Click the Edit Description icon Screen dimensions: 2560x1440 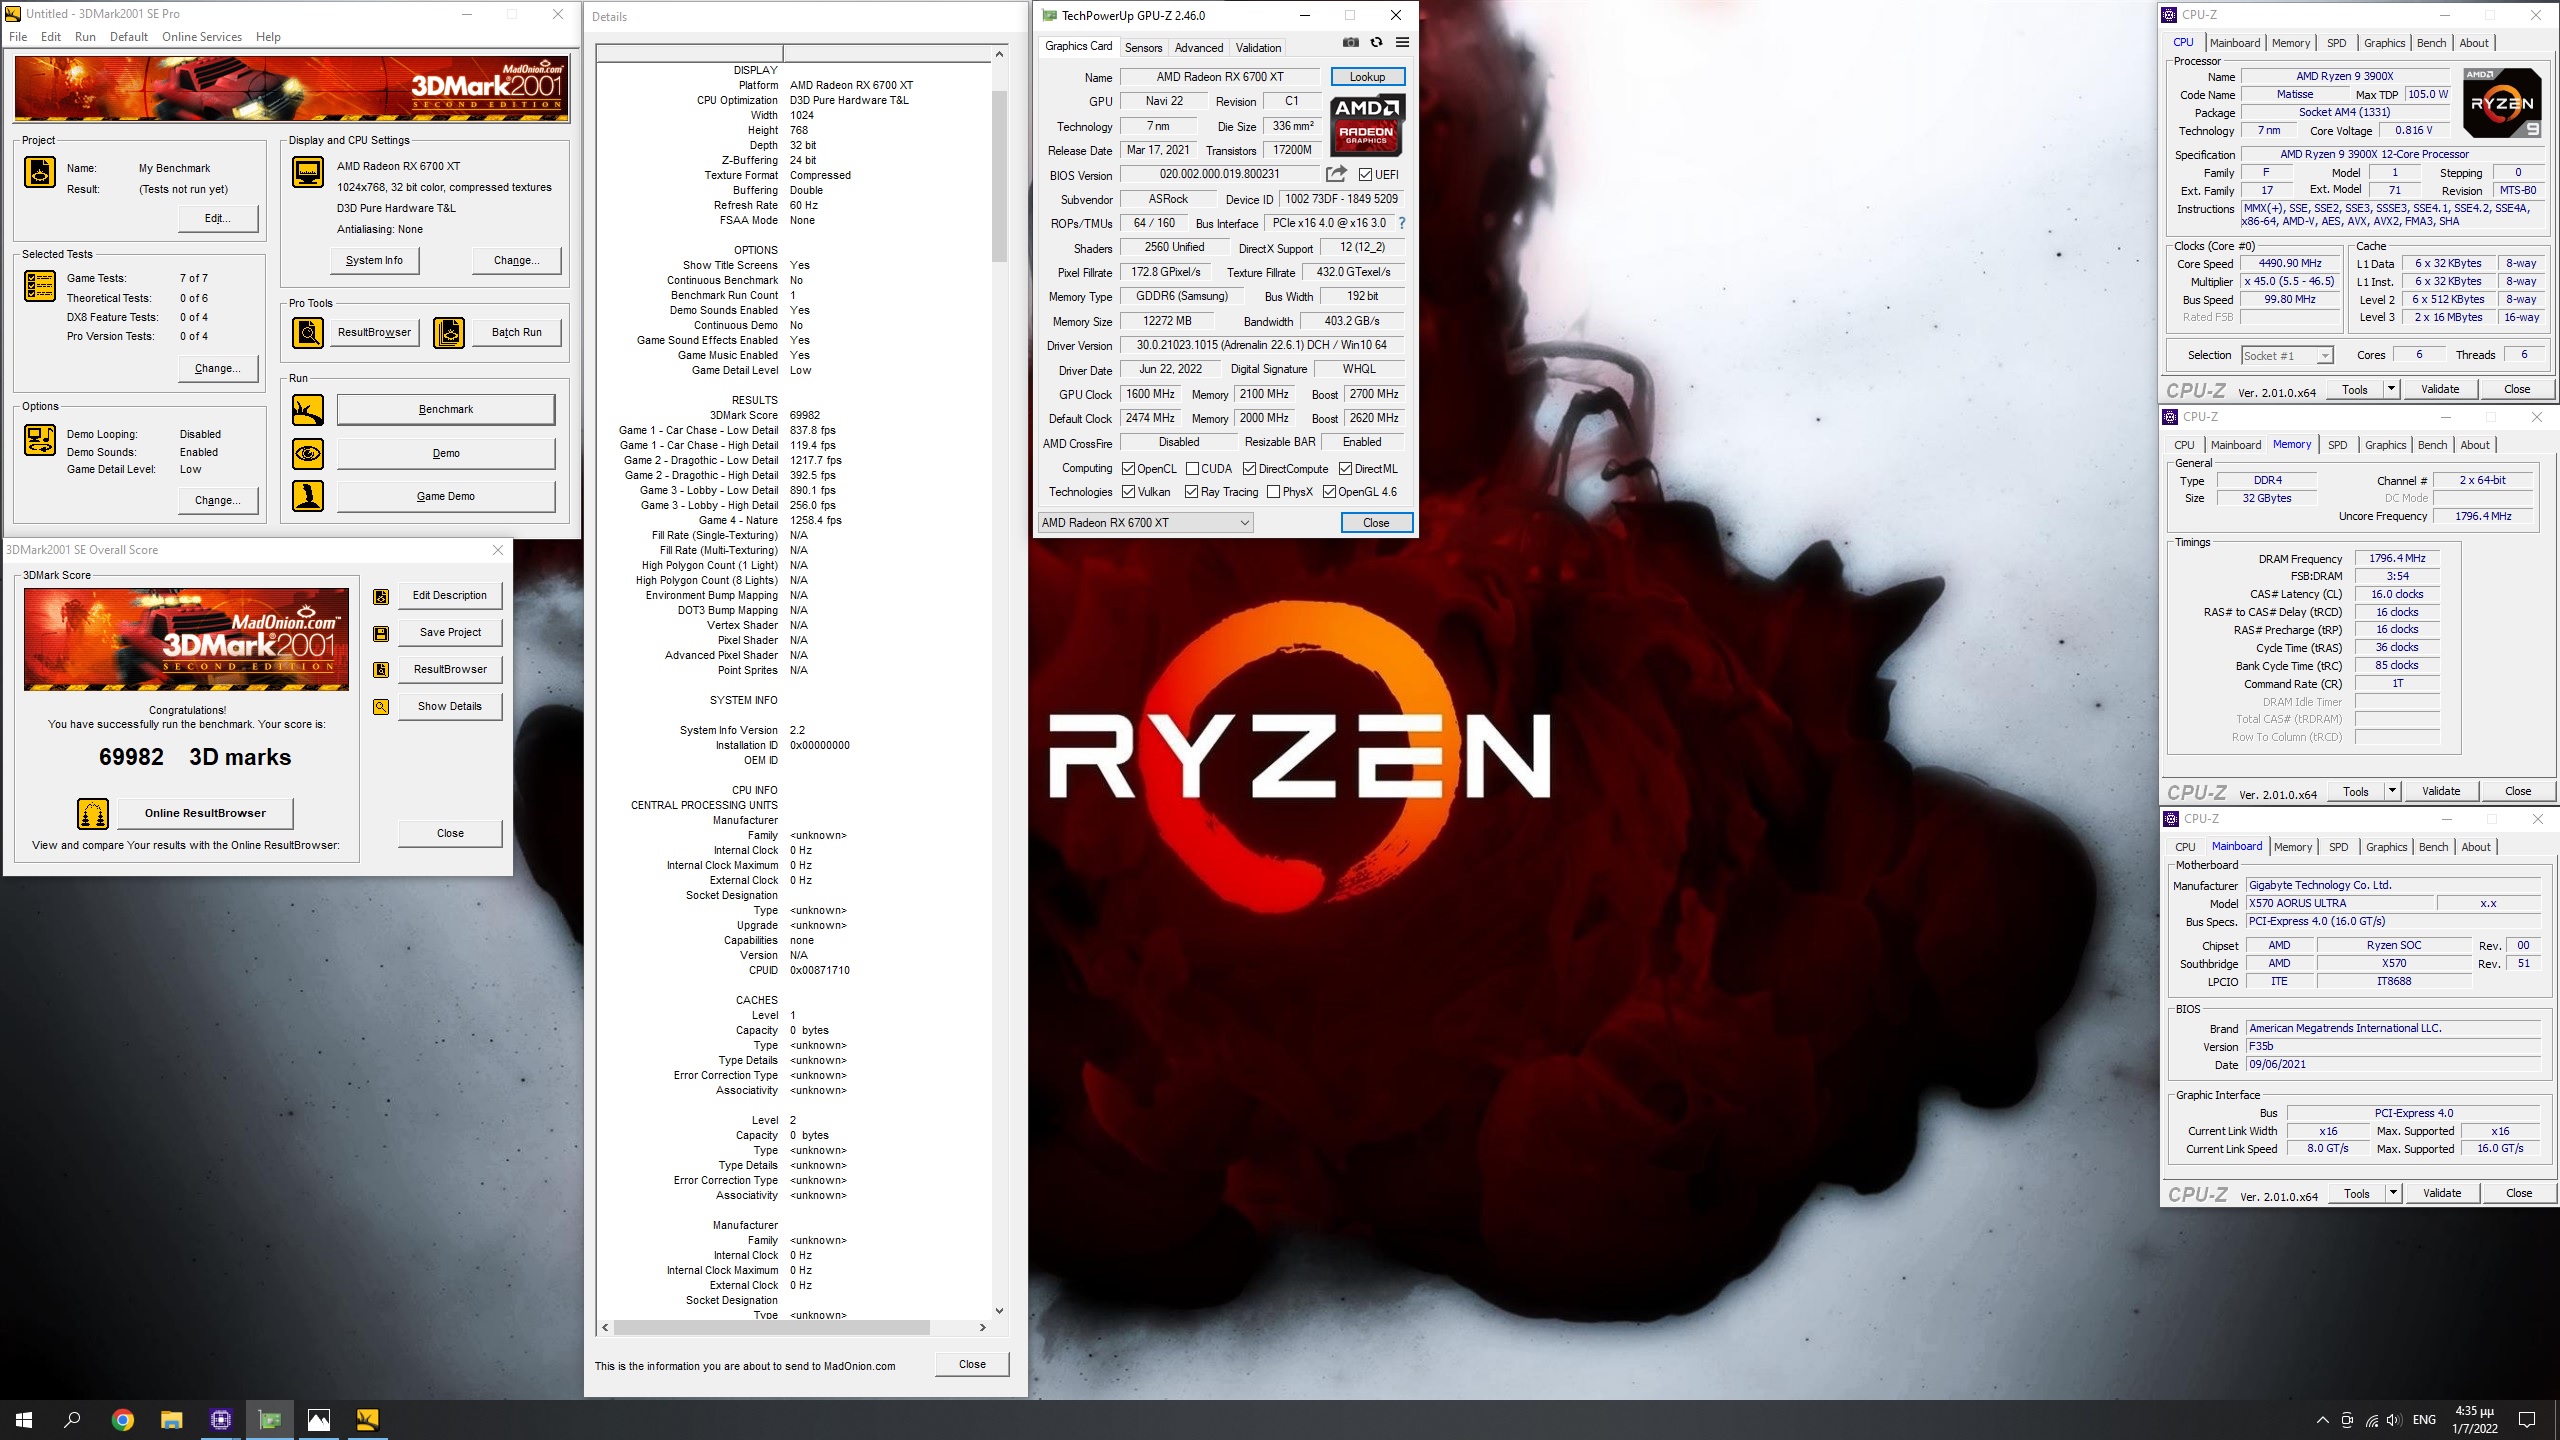point(381,597)
